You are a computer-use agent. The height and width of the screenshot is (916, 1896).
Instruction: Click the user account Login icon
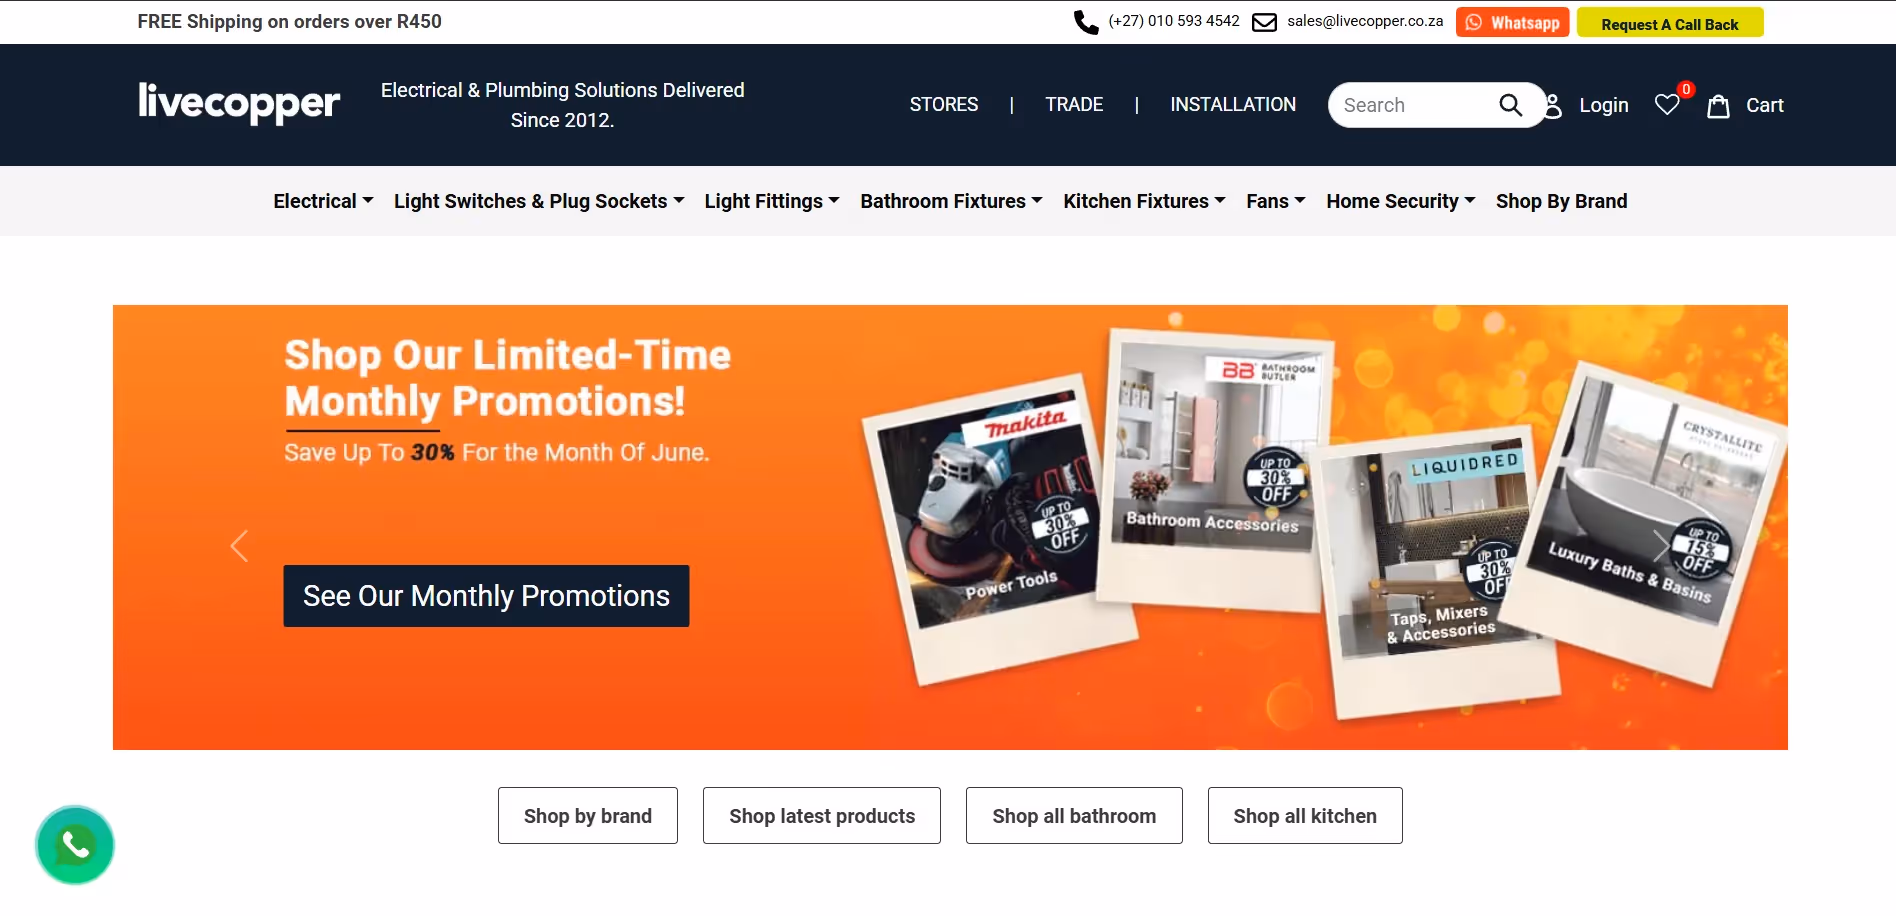[x=1552, y=106]
